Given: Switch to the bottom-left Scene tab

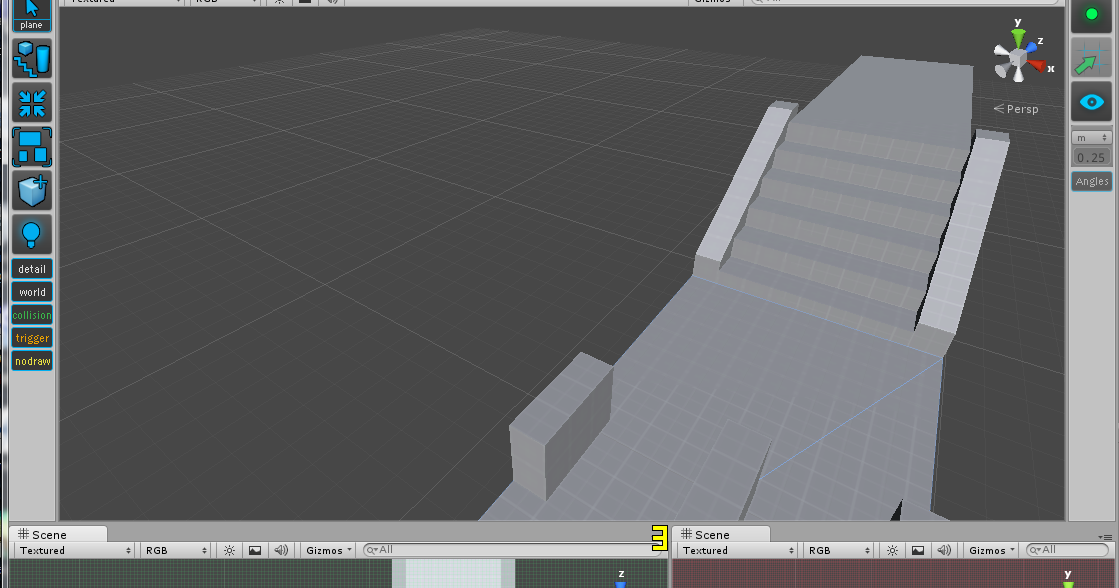Looking at the screenshot, I should [58, 534].
